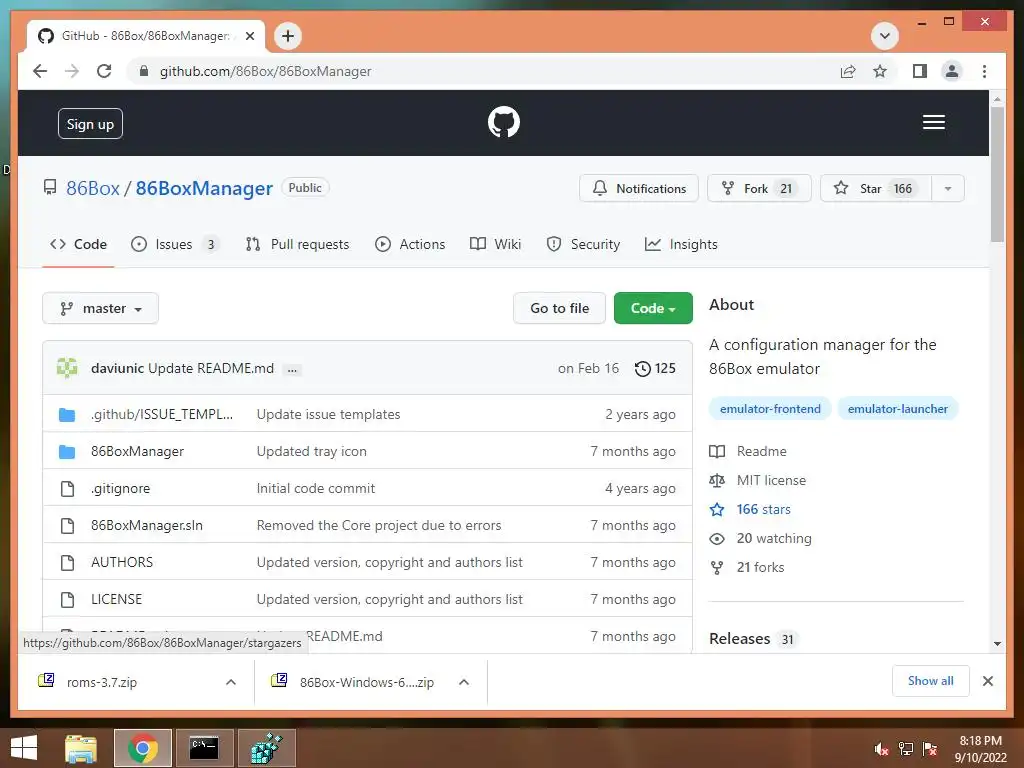Click the Chrome back arrow
This screenshot has width=1024, height=768.
(x=40, y=71)
